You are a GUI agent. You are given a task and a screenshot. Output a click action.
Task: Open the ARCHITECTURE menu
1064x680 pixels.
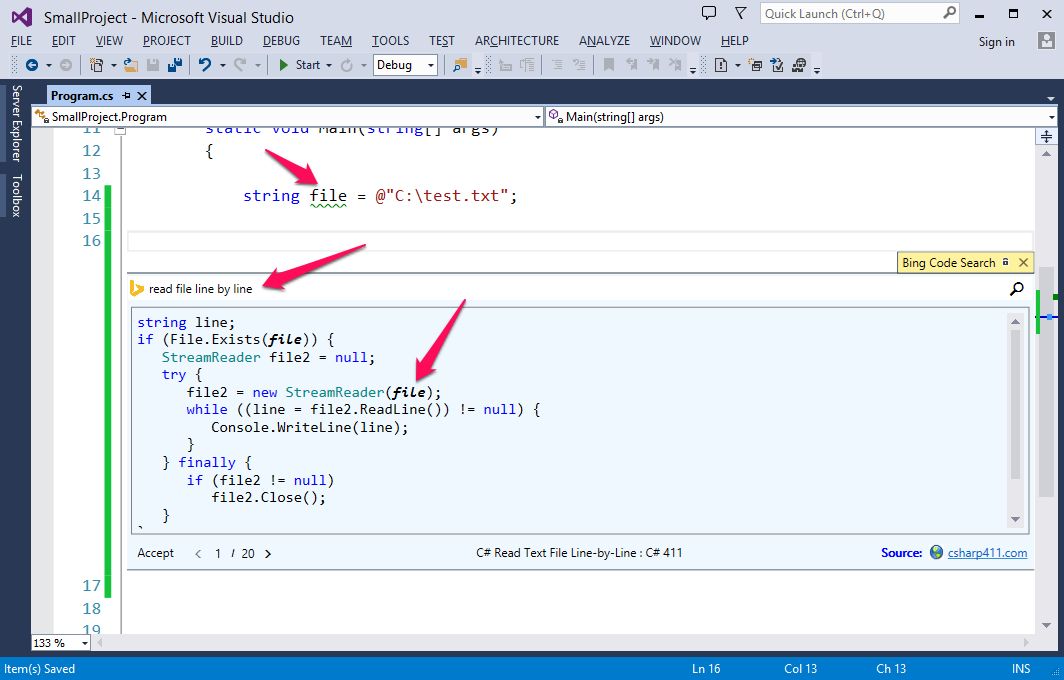click(x=517, y=41)
